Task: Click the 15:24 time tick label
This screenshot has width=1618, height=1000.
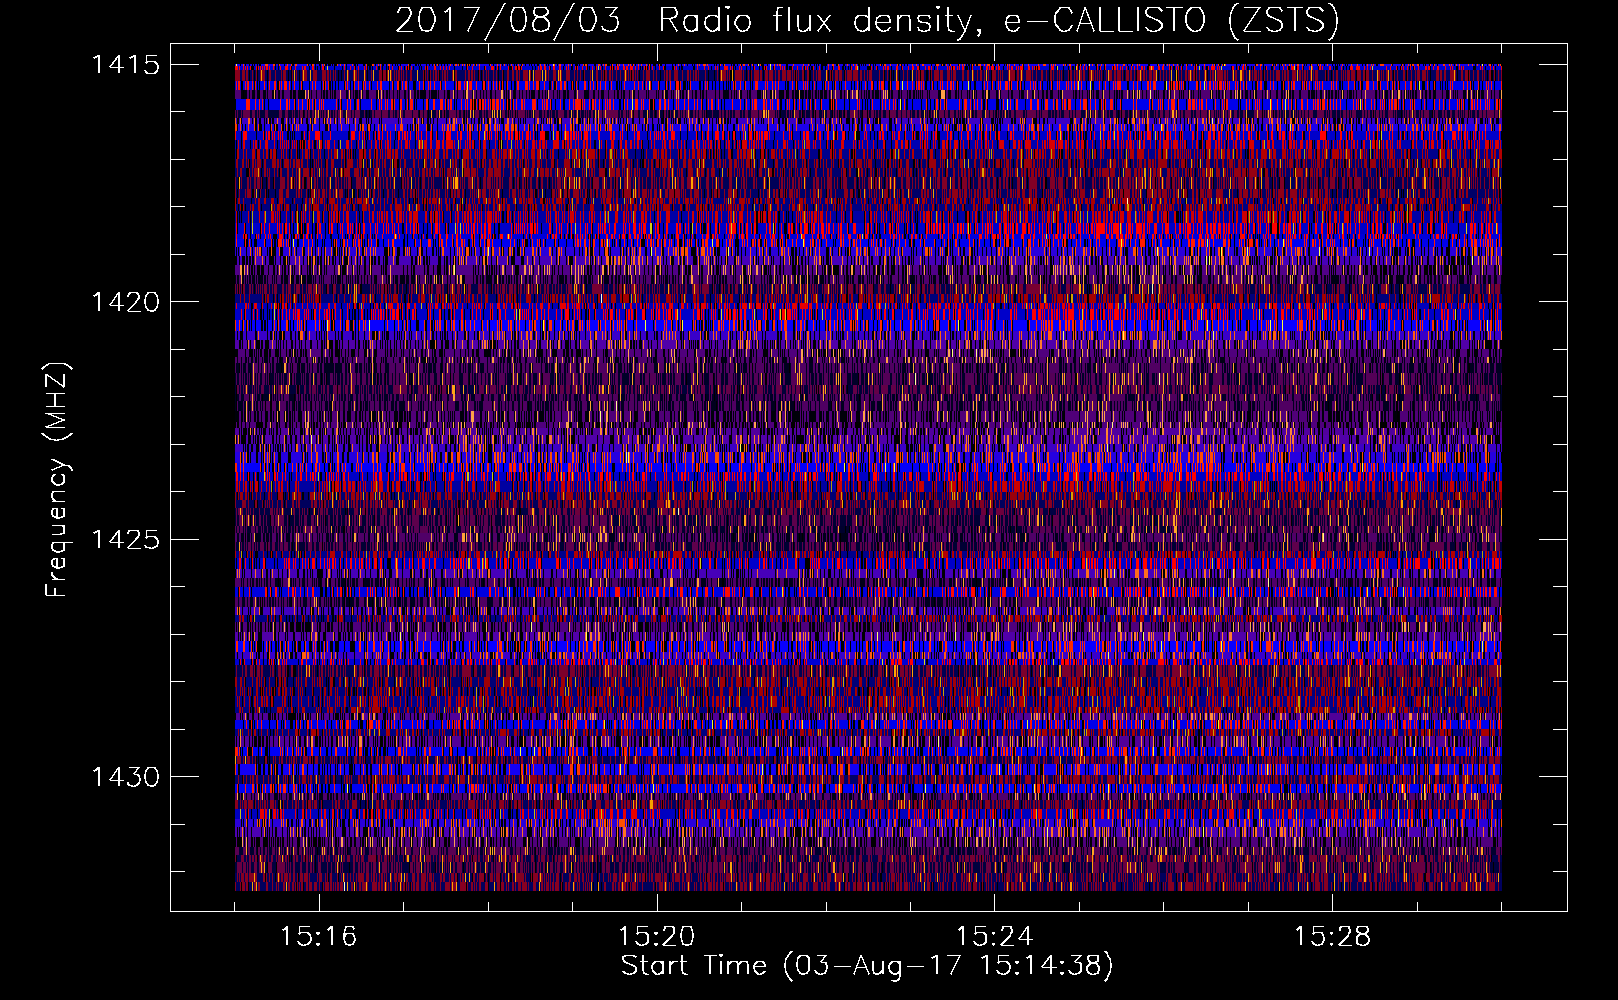Action: coord(995,937)
